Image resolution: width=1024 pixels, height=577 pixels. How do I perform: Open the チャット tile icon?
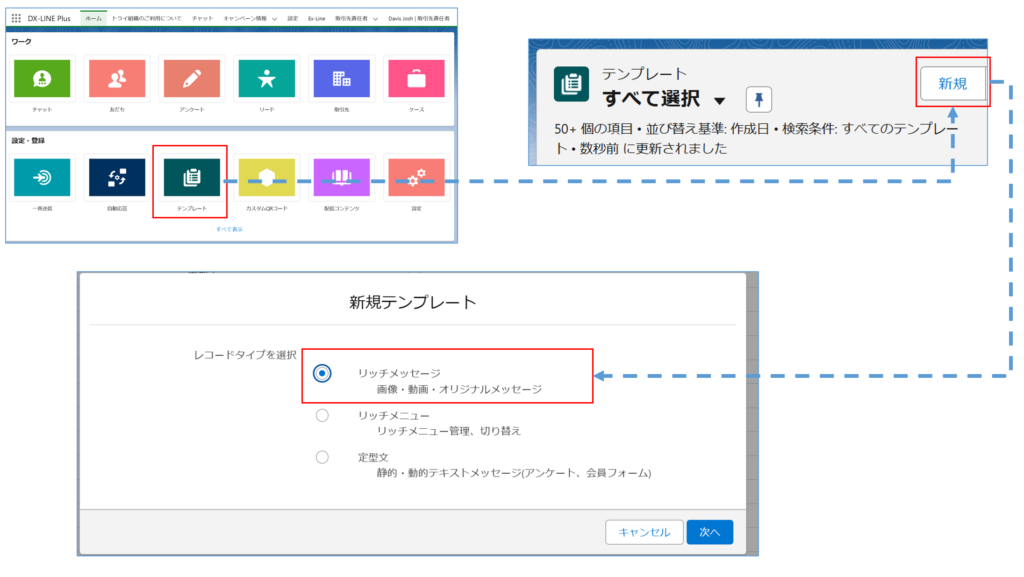pos(41,78)
